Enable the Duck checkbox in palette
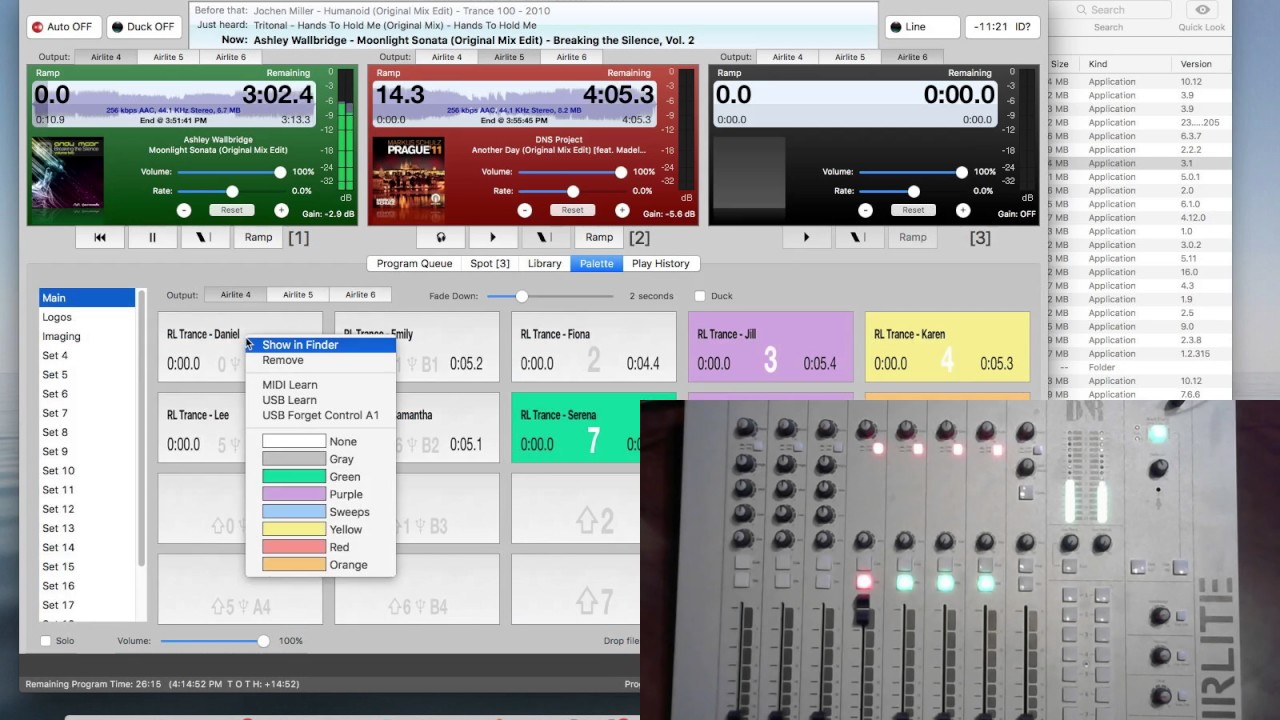 [700, 296]
